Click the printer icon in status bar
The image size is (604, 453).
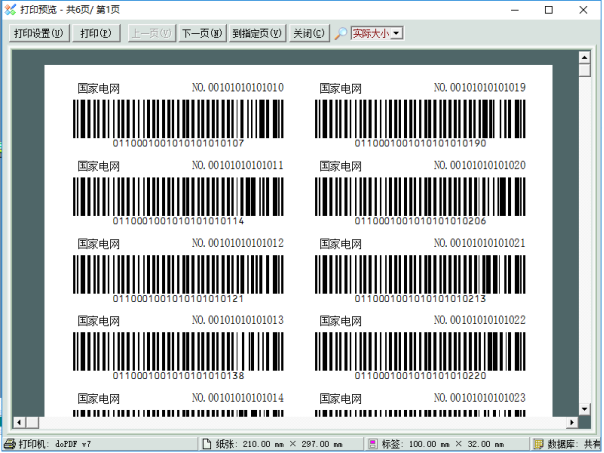click(10, 444)
